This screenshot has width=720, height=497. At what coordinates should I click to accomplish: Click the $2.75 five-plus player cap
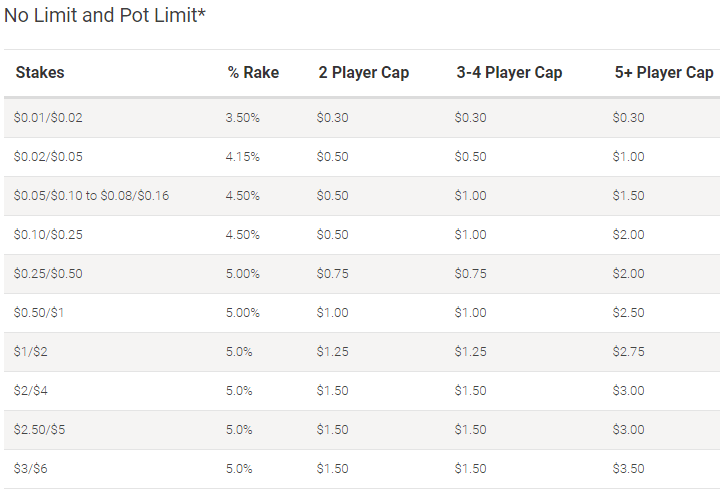[628, 352]
